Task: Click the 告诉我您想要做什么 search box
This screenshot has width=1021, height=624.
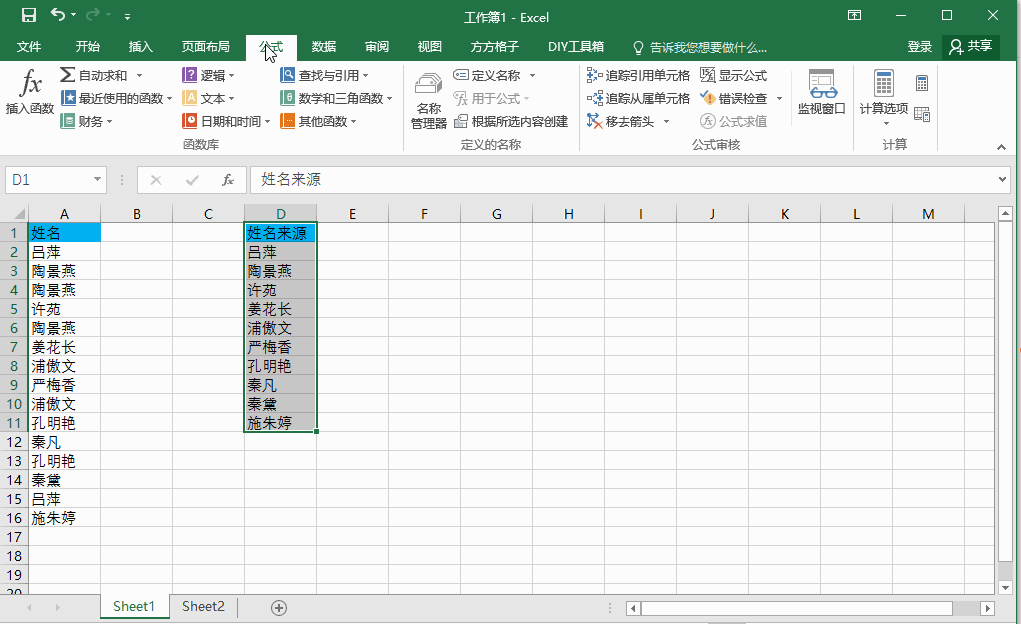Action: click(x=701, y=48)
